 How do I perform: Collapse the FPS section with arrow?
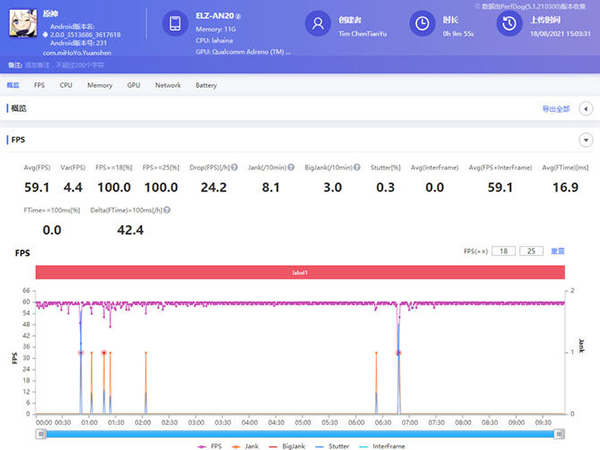point(585,140)
